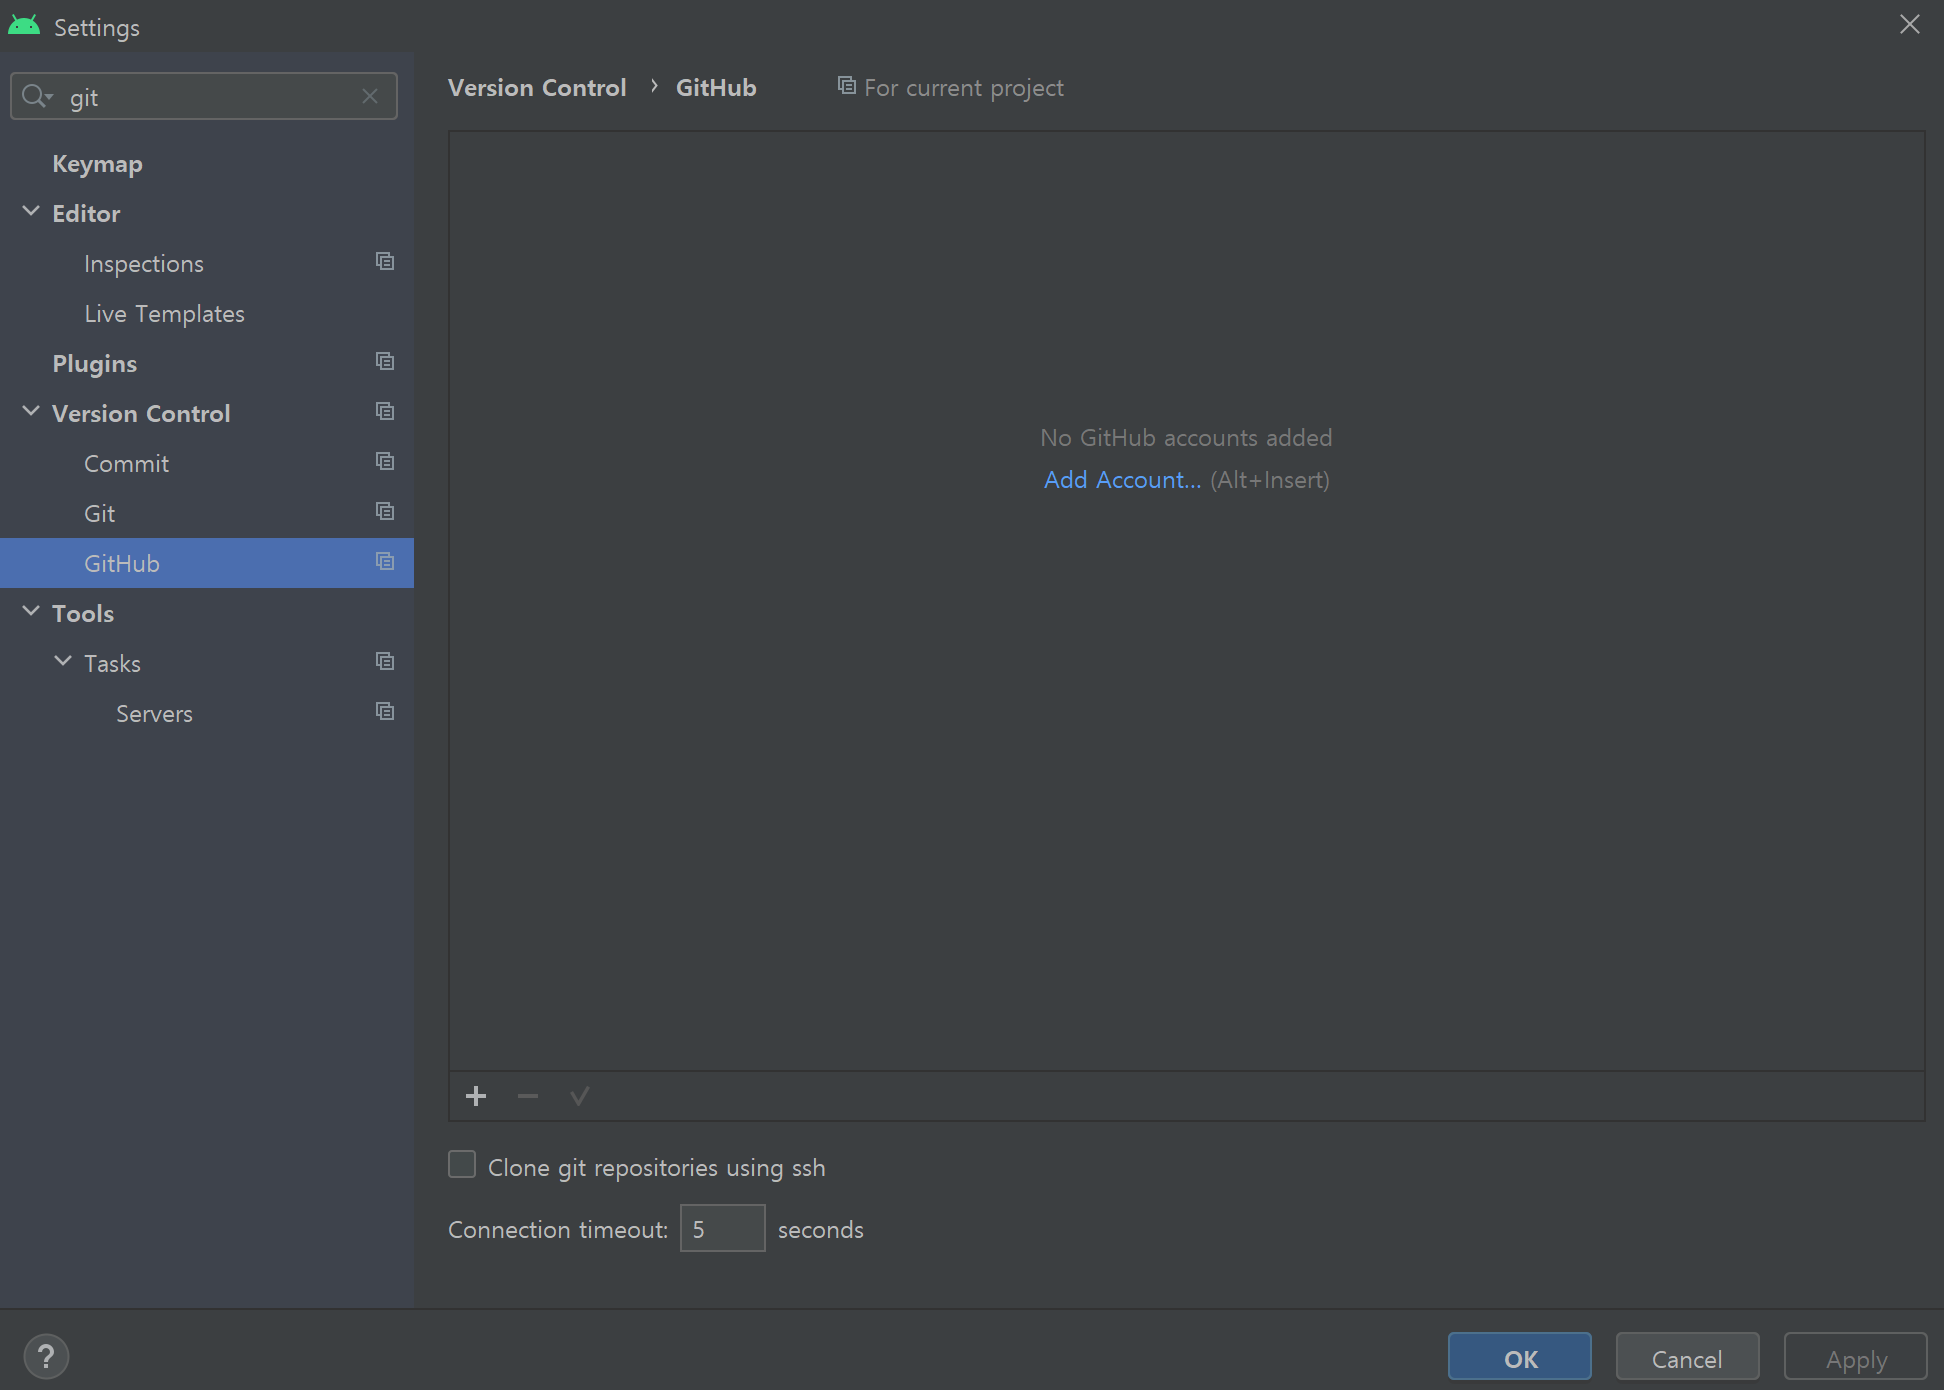Viewport: 1944px width, 1390px height.
Task: Click the Cancel button
Action: click(1688, 1357)
